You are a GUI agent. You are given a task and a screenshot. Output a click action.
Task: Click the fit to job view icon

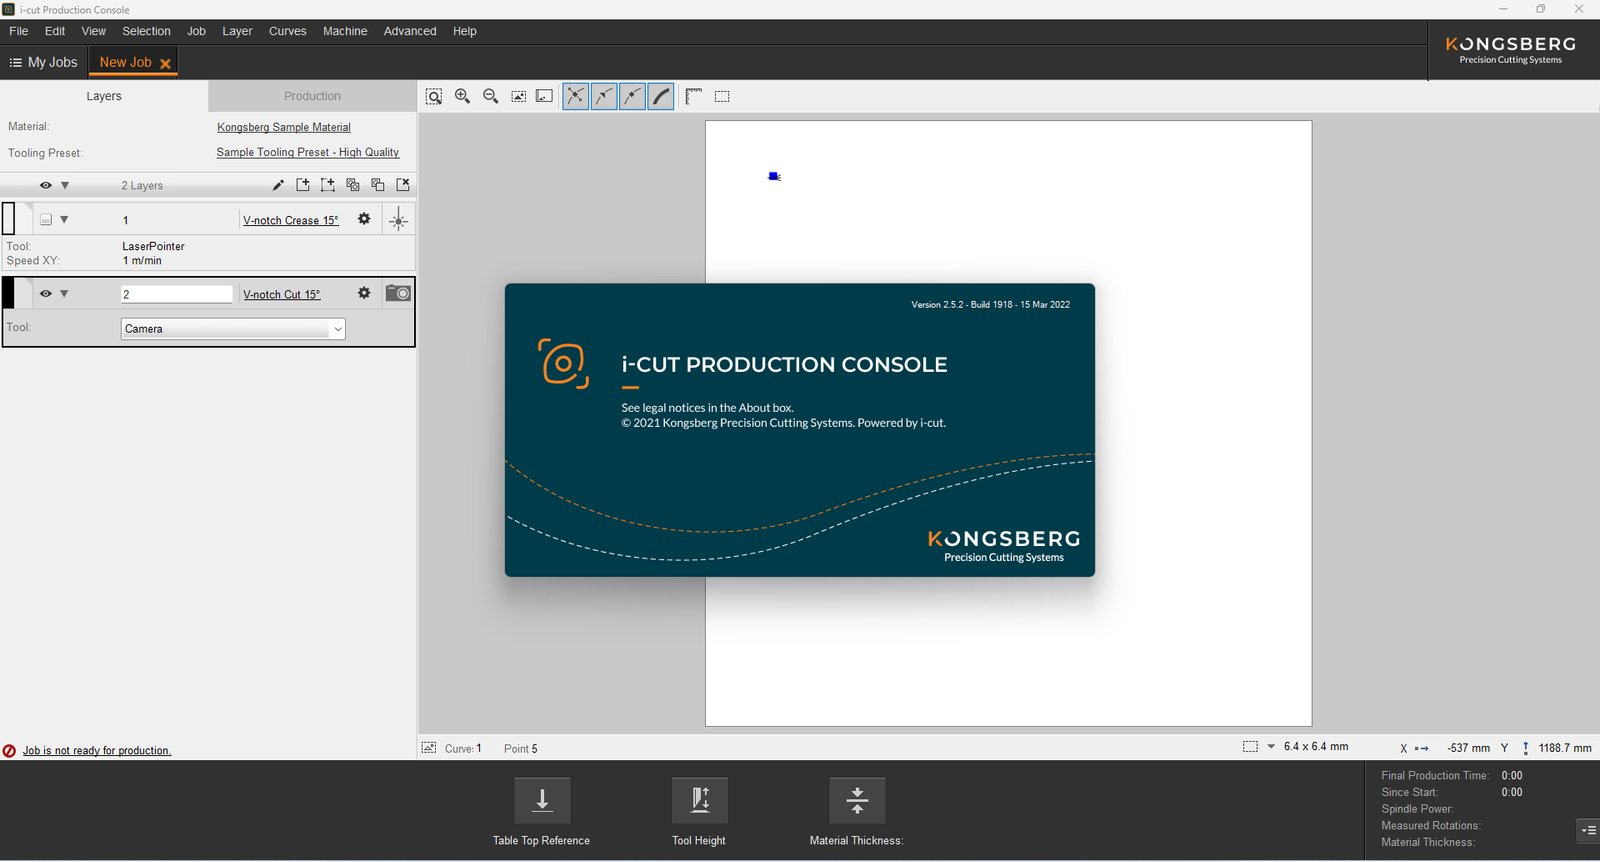(518, 97)
